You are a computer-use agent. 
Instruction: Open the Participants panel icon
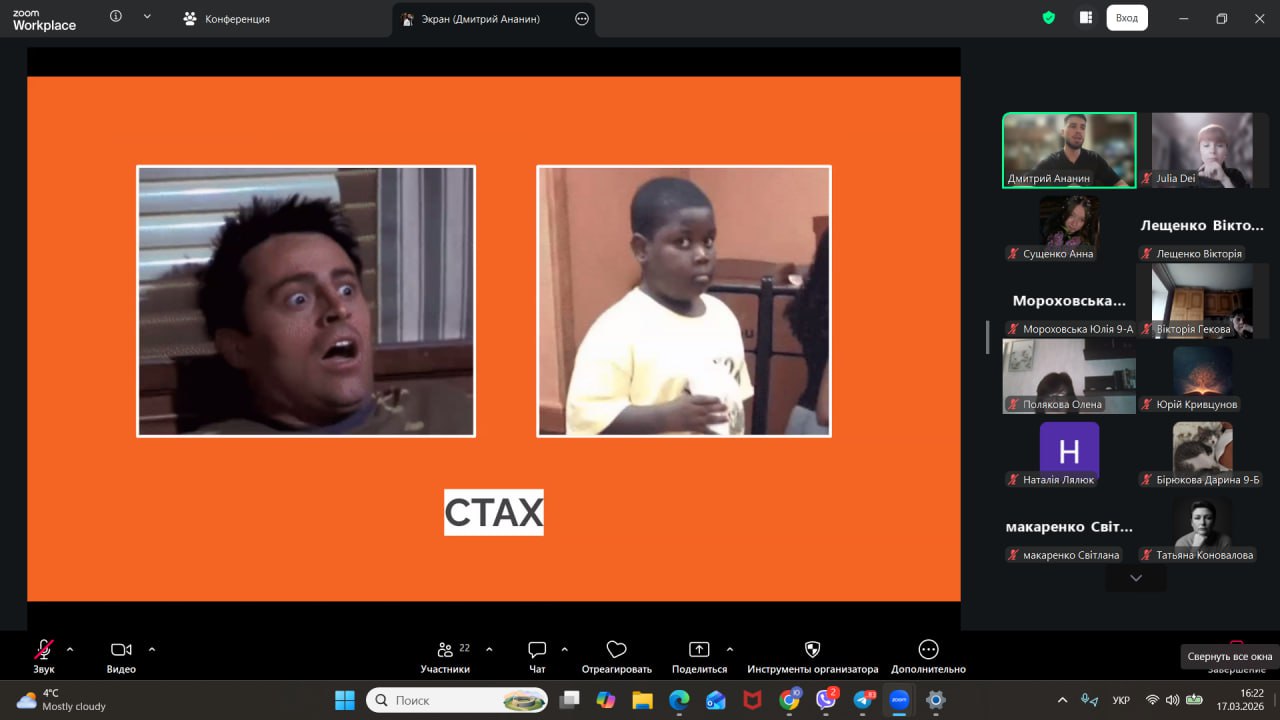coord(444,650)
